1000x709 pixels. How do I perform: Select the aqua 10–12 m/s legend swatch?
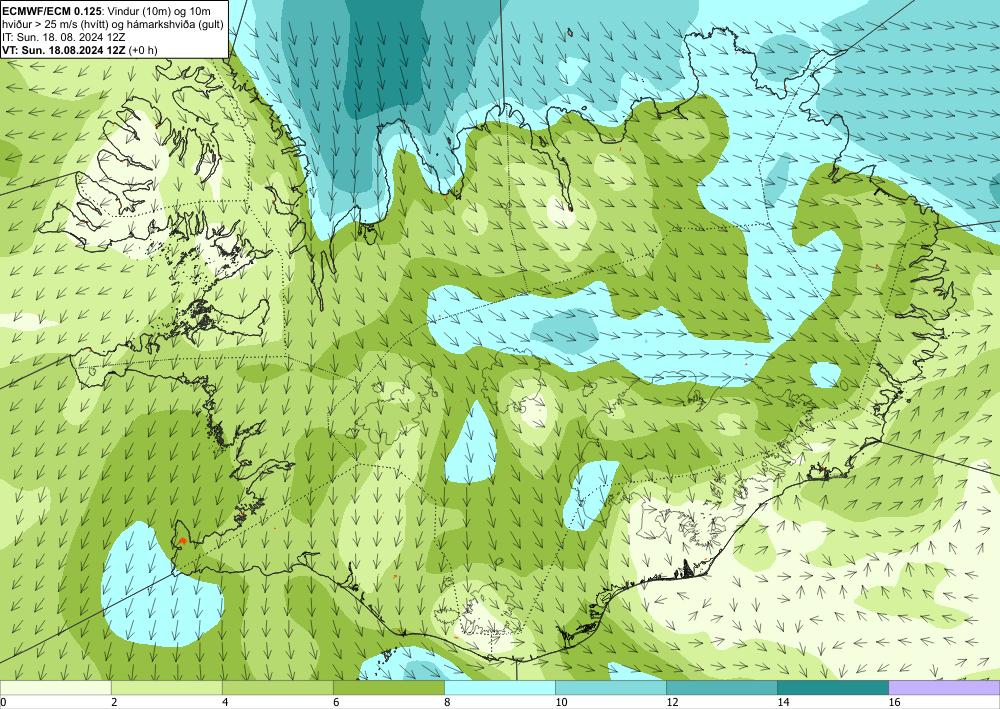click(610, 687)
